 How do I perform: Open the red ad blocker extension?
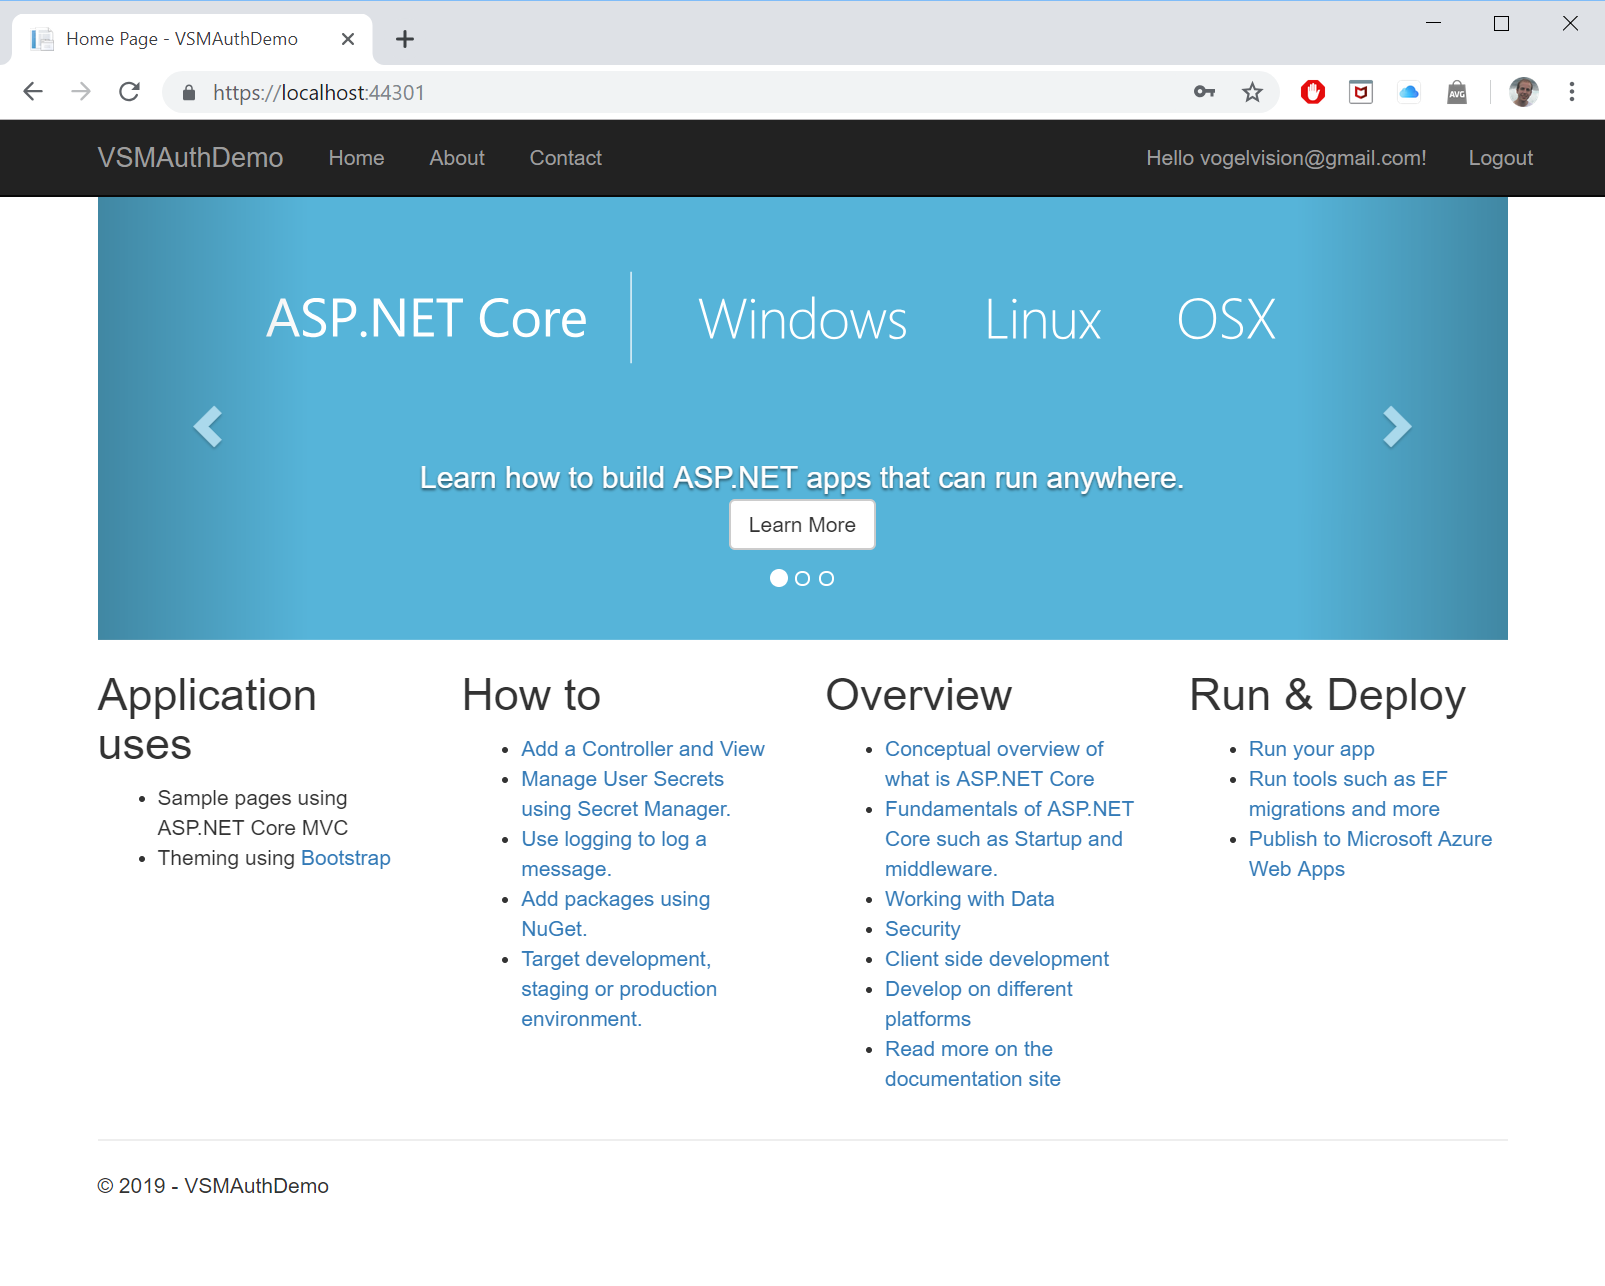coord(1312,92)
